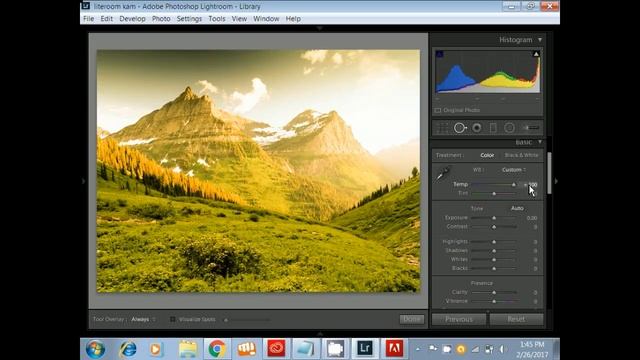Switch to Lightroom taskbar icon

tap(364, 348)
